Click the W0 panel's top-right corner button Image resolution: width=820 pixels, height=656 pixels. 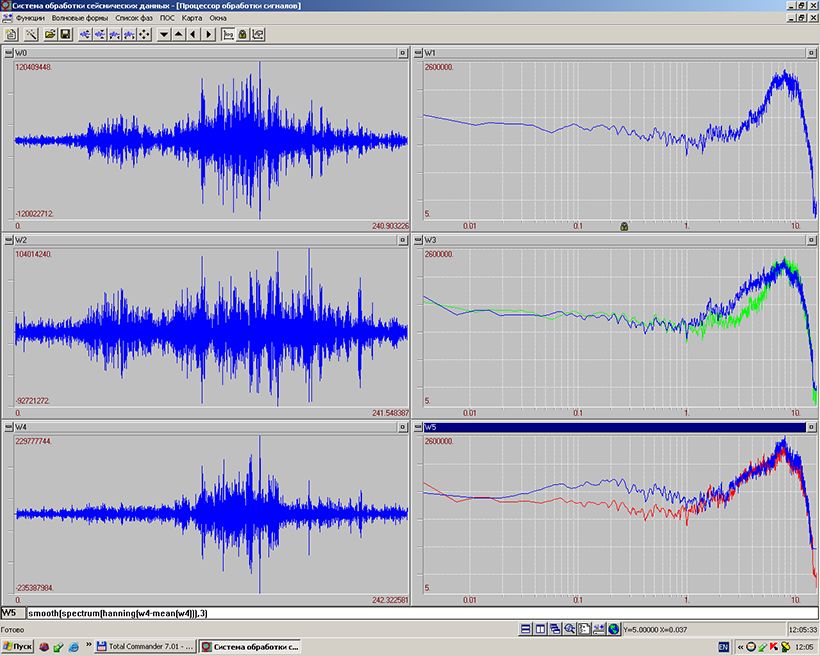pos(402,53)
